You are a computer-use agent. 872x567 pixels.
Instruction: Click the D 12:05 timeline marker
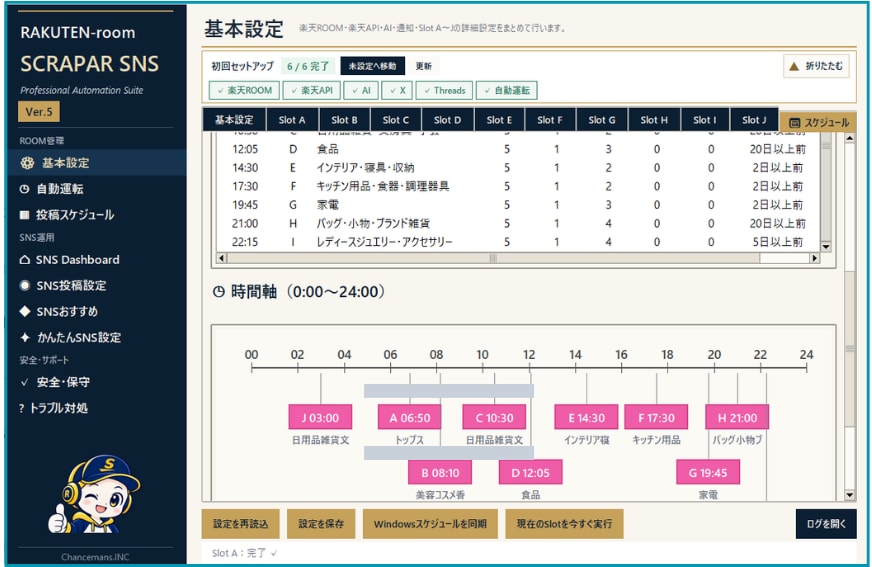pyautogui.click(x=531, y=472)
